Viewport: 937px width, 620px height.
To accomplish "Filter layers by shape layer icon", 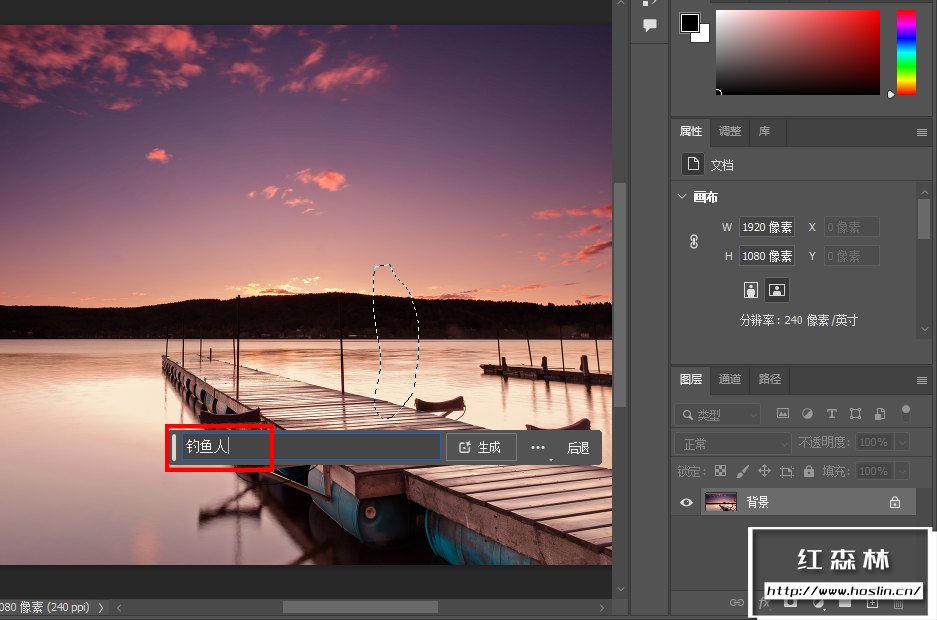I will pyautogui.click(x=855, y=413).
